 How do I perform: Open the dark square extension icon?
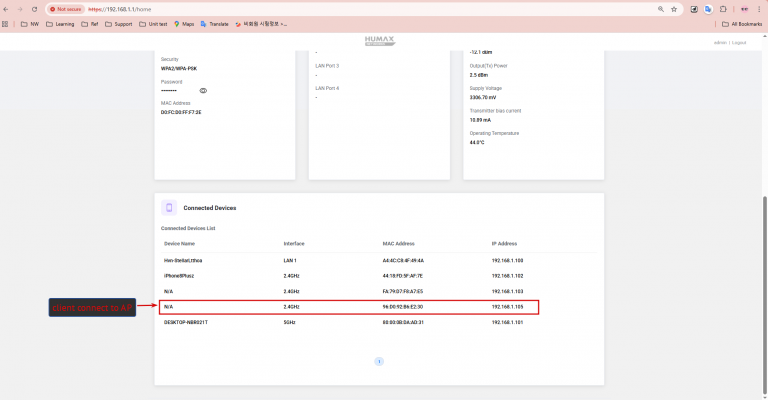(694, 9)
